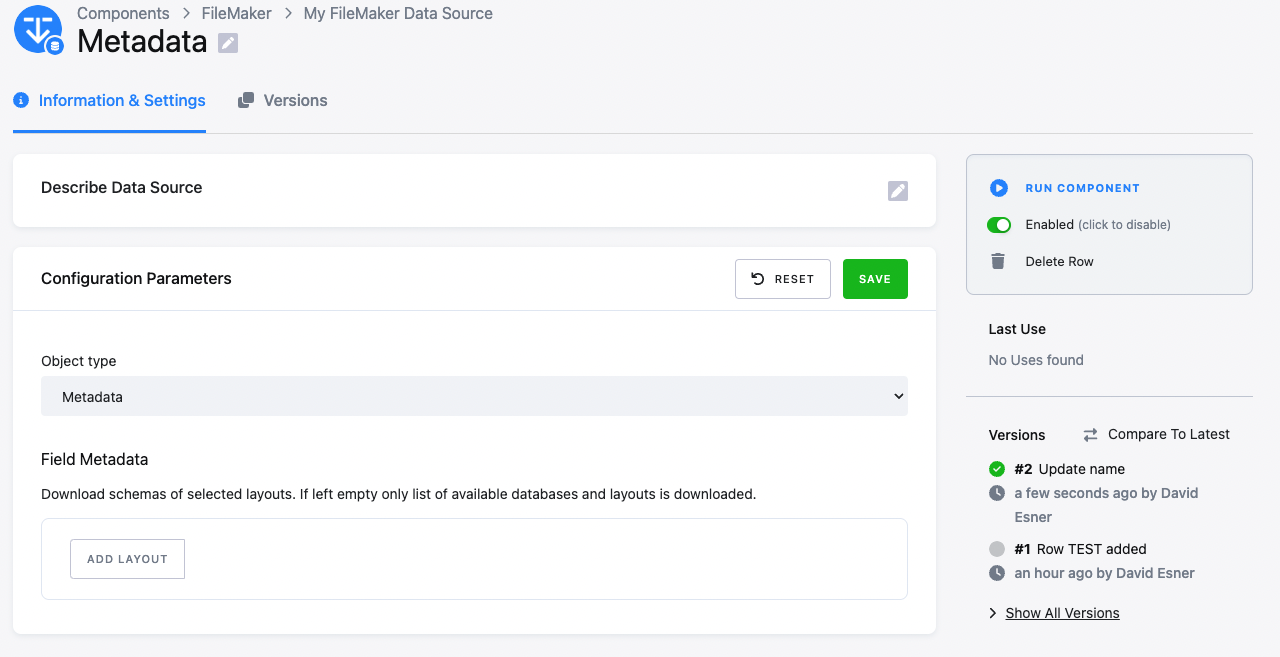The image size is (1280, 657).
Task: Click the Versions tab stack icon
Action: (x=246, y=100)
